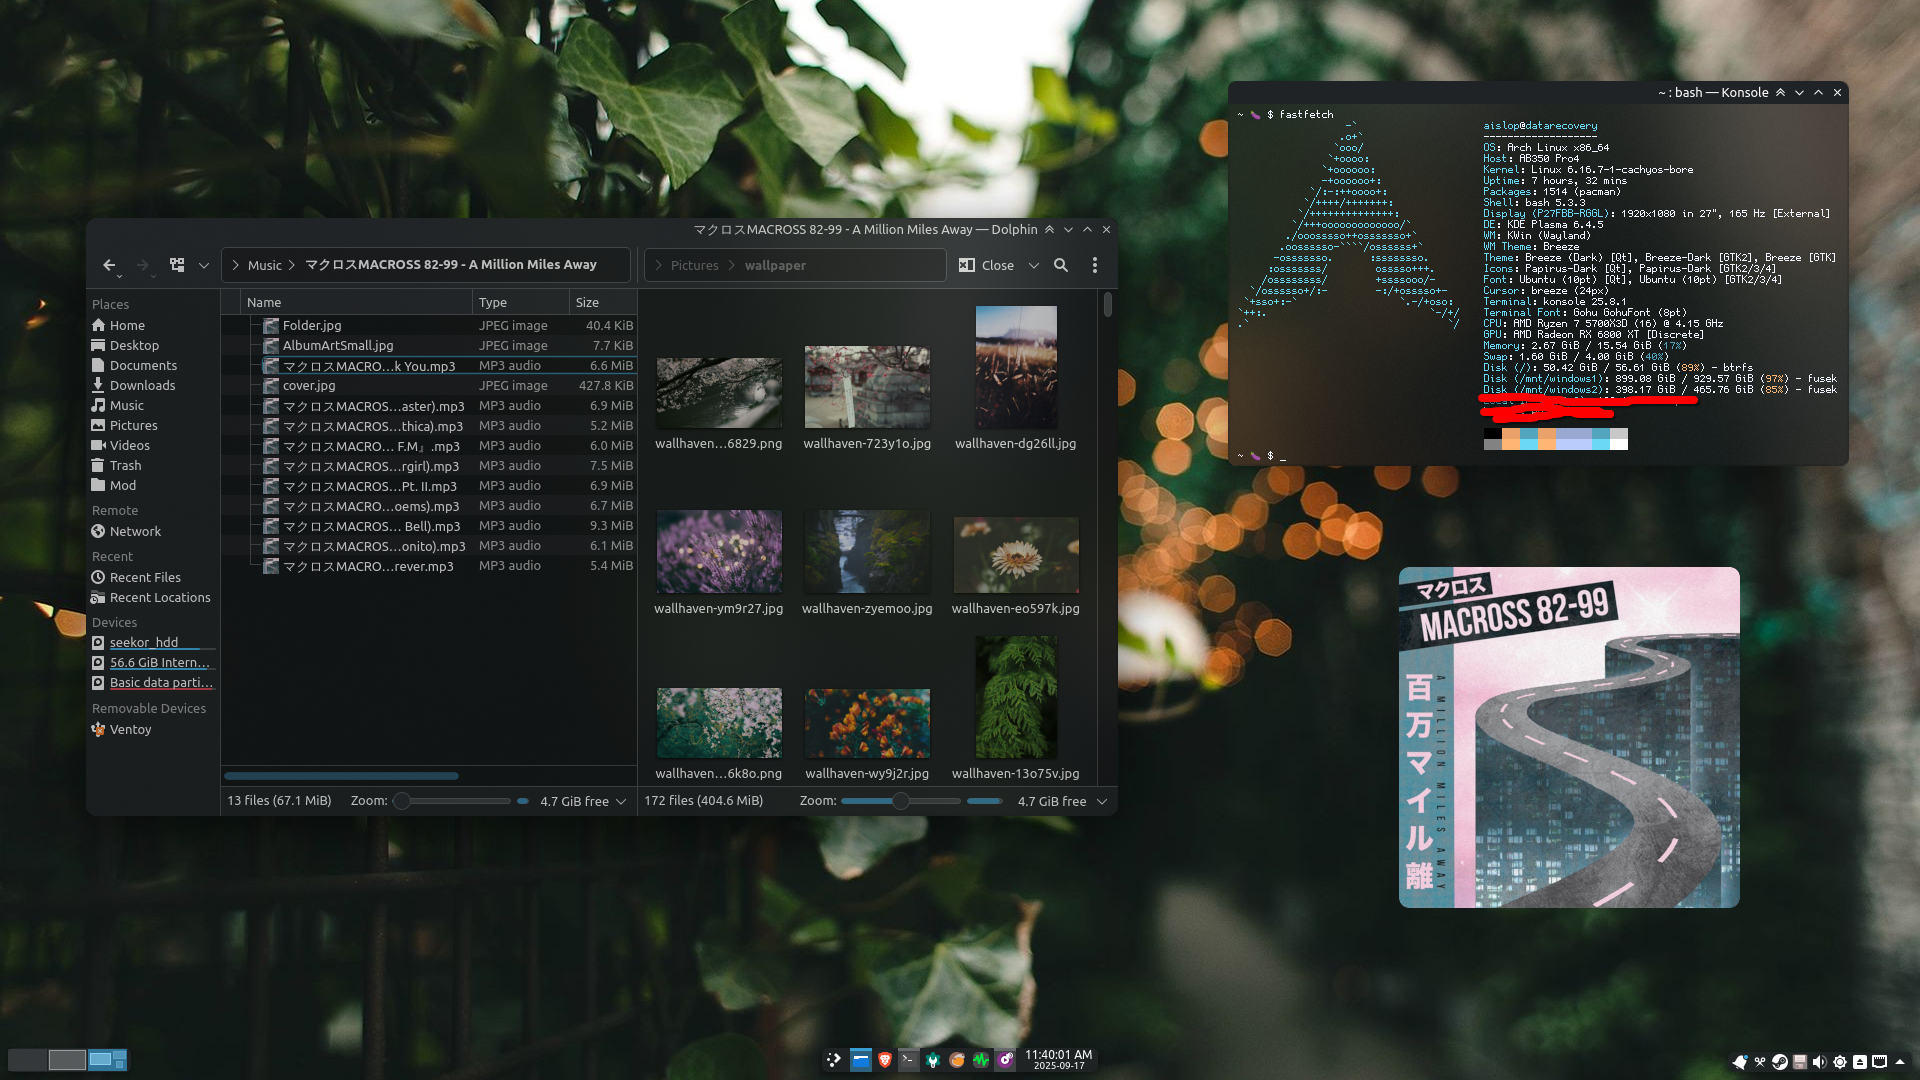Select the mp3 ending in Bell).mp3
Viewport: 1920px width, 1080px height.
click(x=371, y=526)
